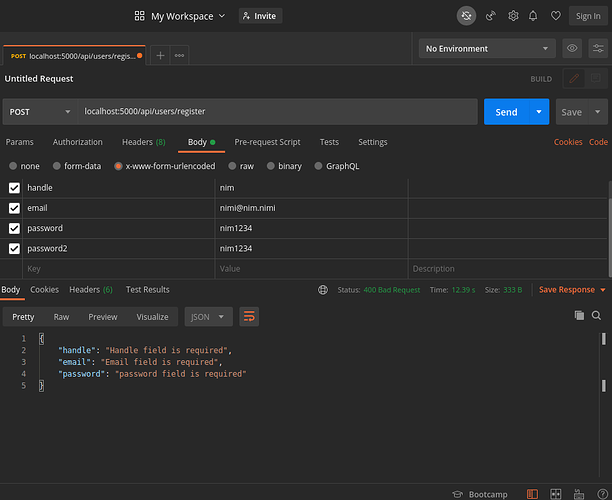Image resolution: width=612 pixels, height=500 pixels.
Task: Search the response with magnifier icon
Action: pyautogui.click(x=596, y=315)
